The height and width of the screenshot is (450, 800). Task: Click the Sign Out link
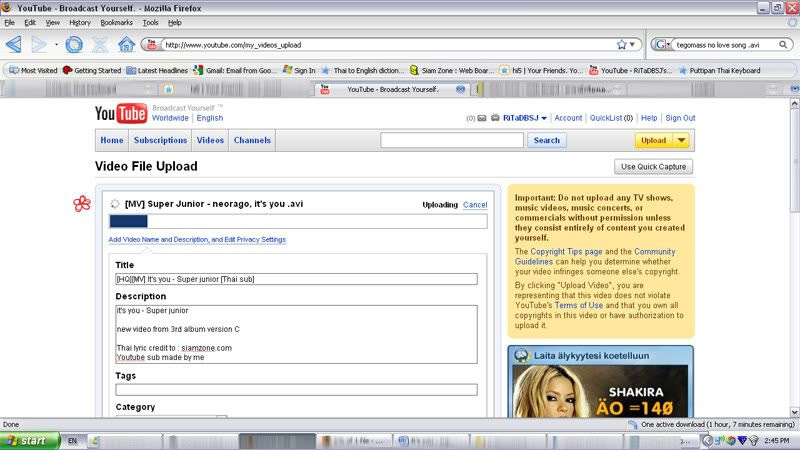coord(680,118)
